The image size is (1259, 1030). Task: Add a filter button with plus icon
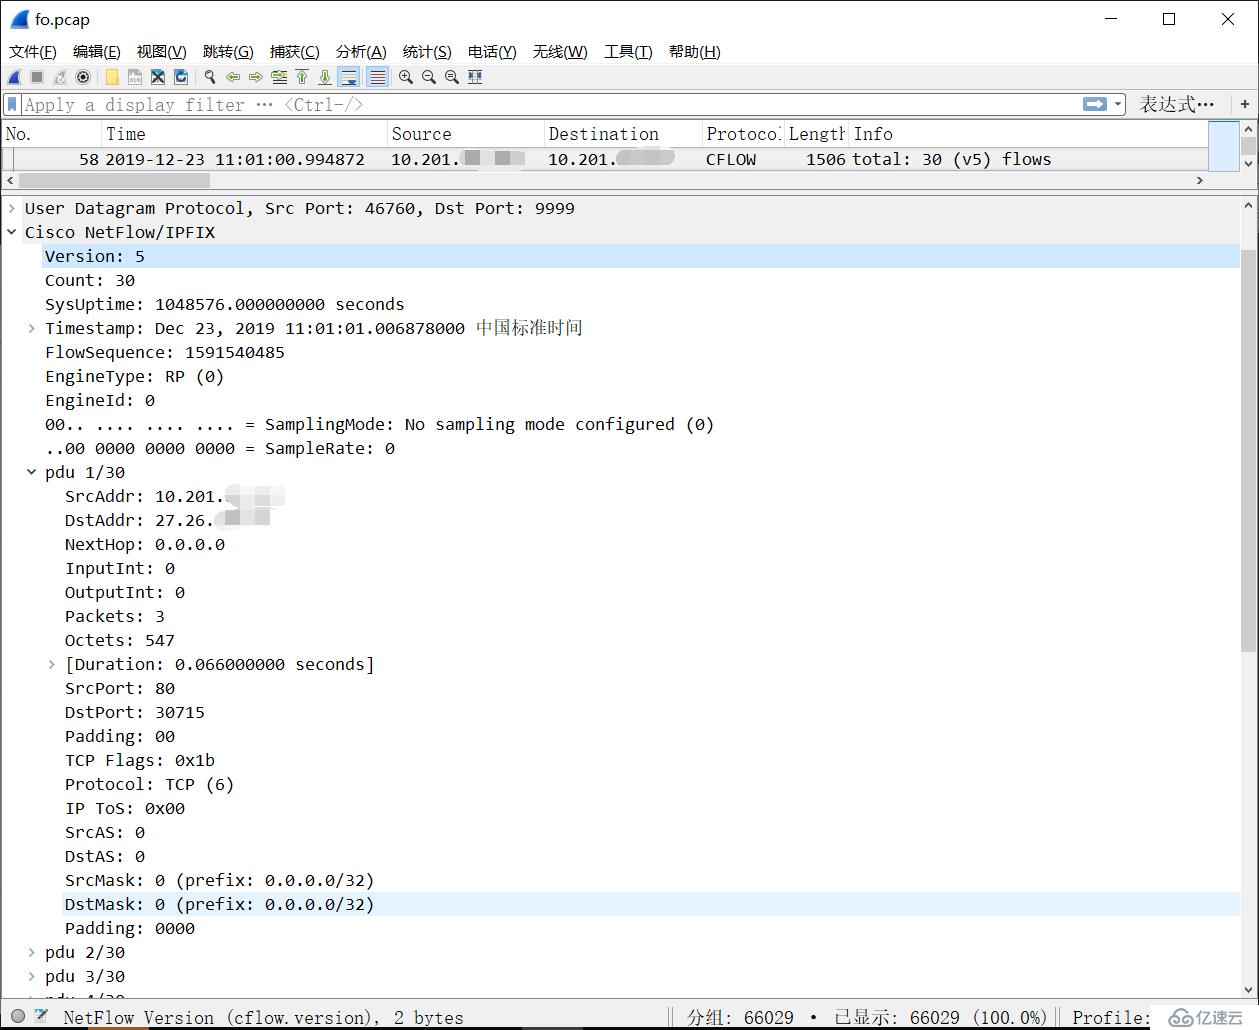pos(1245,104)
